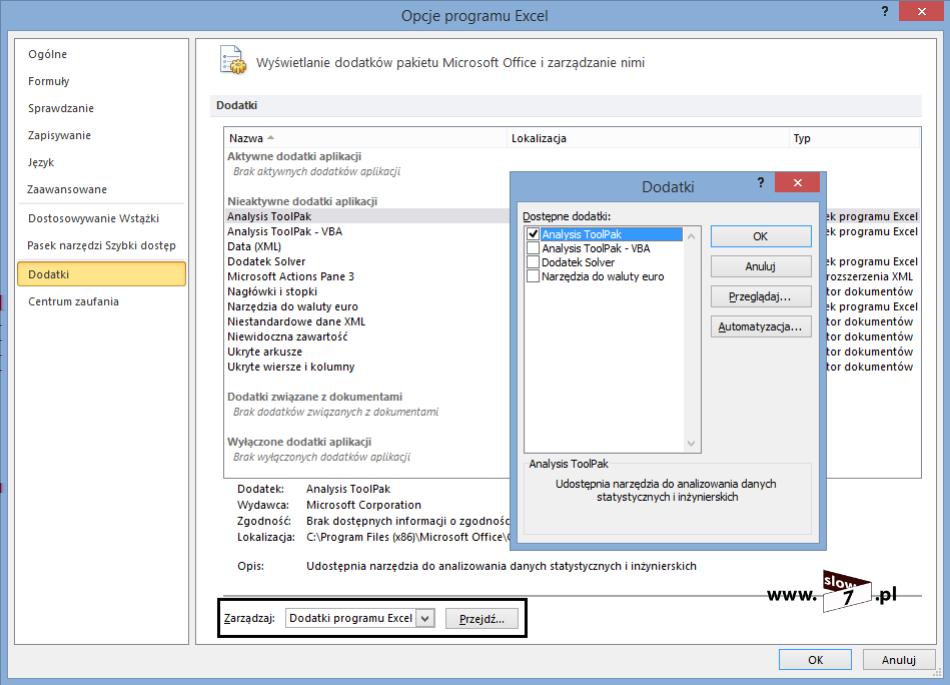Select the Dodatki category in sidebar
950x685 pixels.
point(101,274)
